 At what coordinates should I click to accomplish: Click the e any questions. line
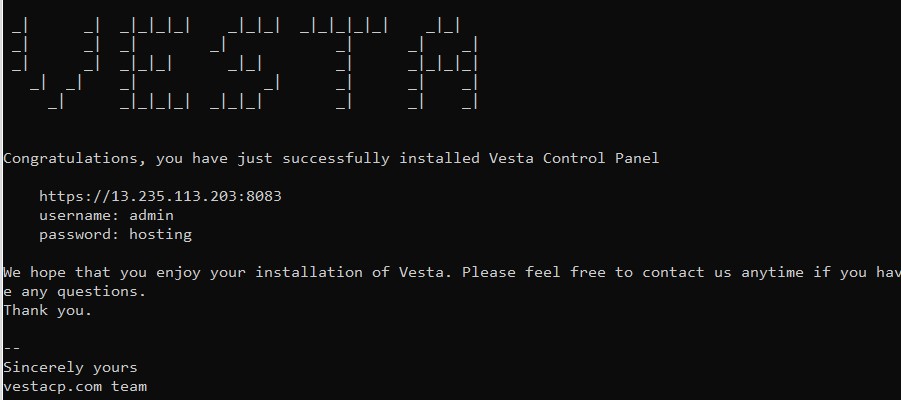coord(75,292)
